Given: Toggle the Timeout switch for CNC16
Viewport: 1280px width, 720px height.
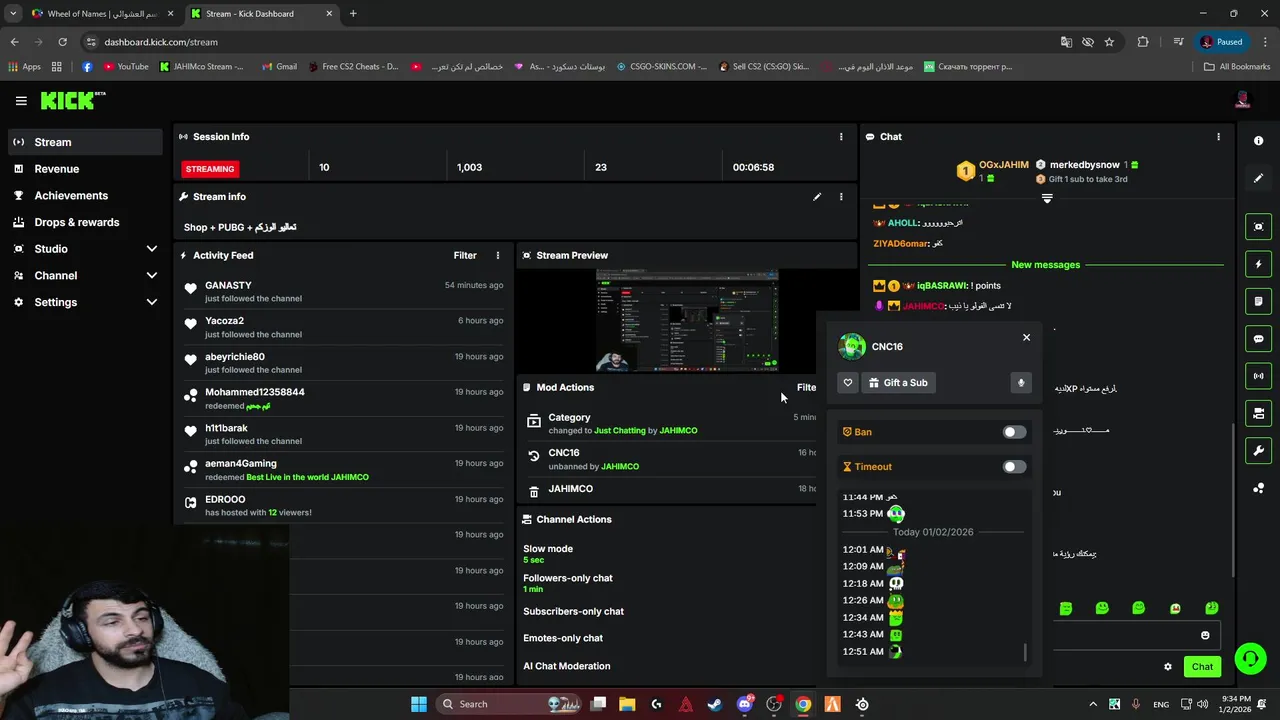Looking at the screenshot, I should 1014,466.
